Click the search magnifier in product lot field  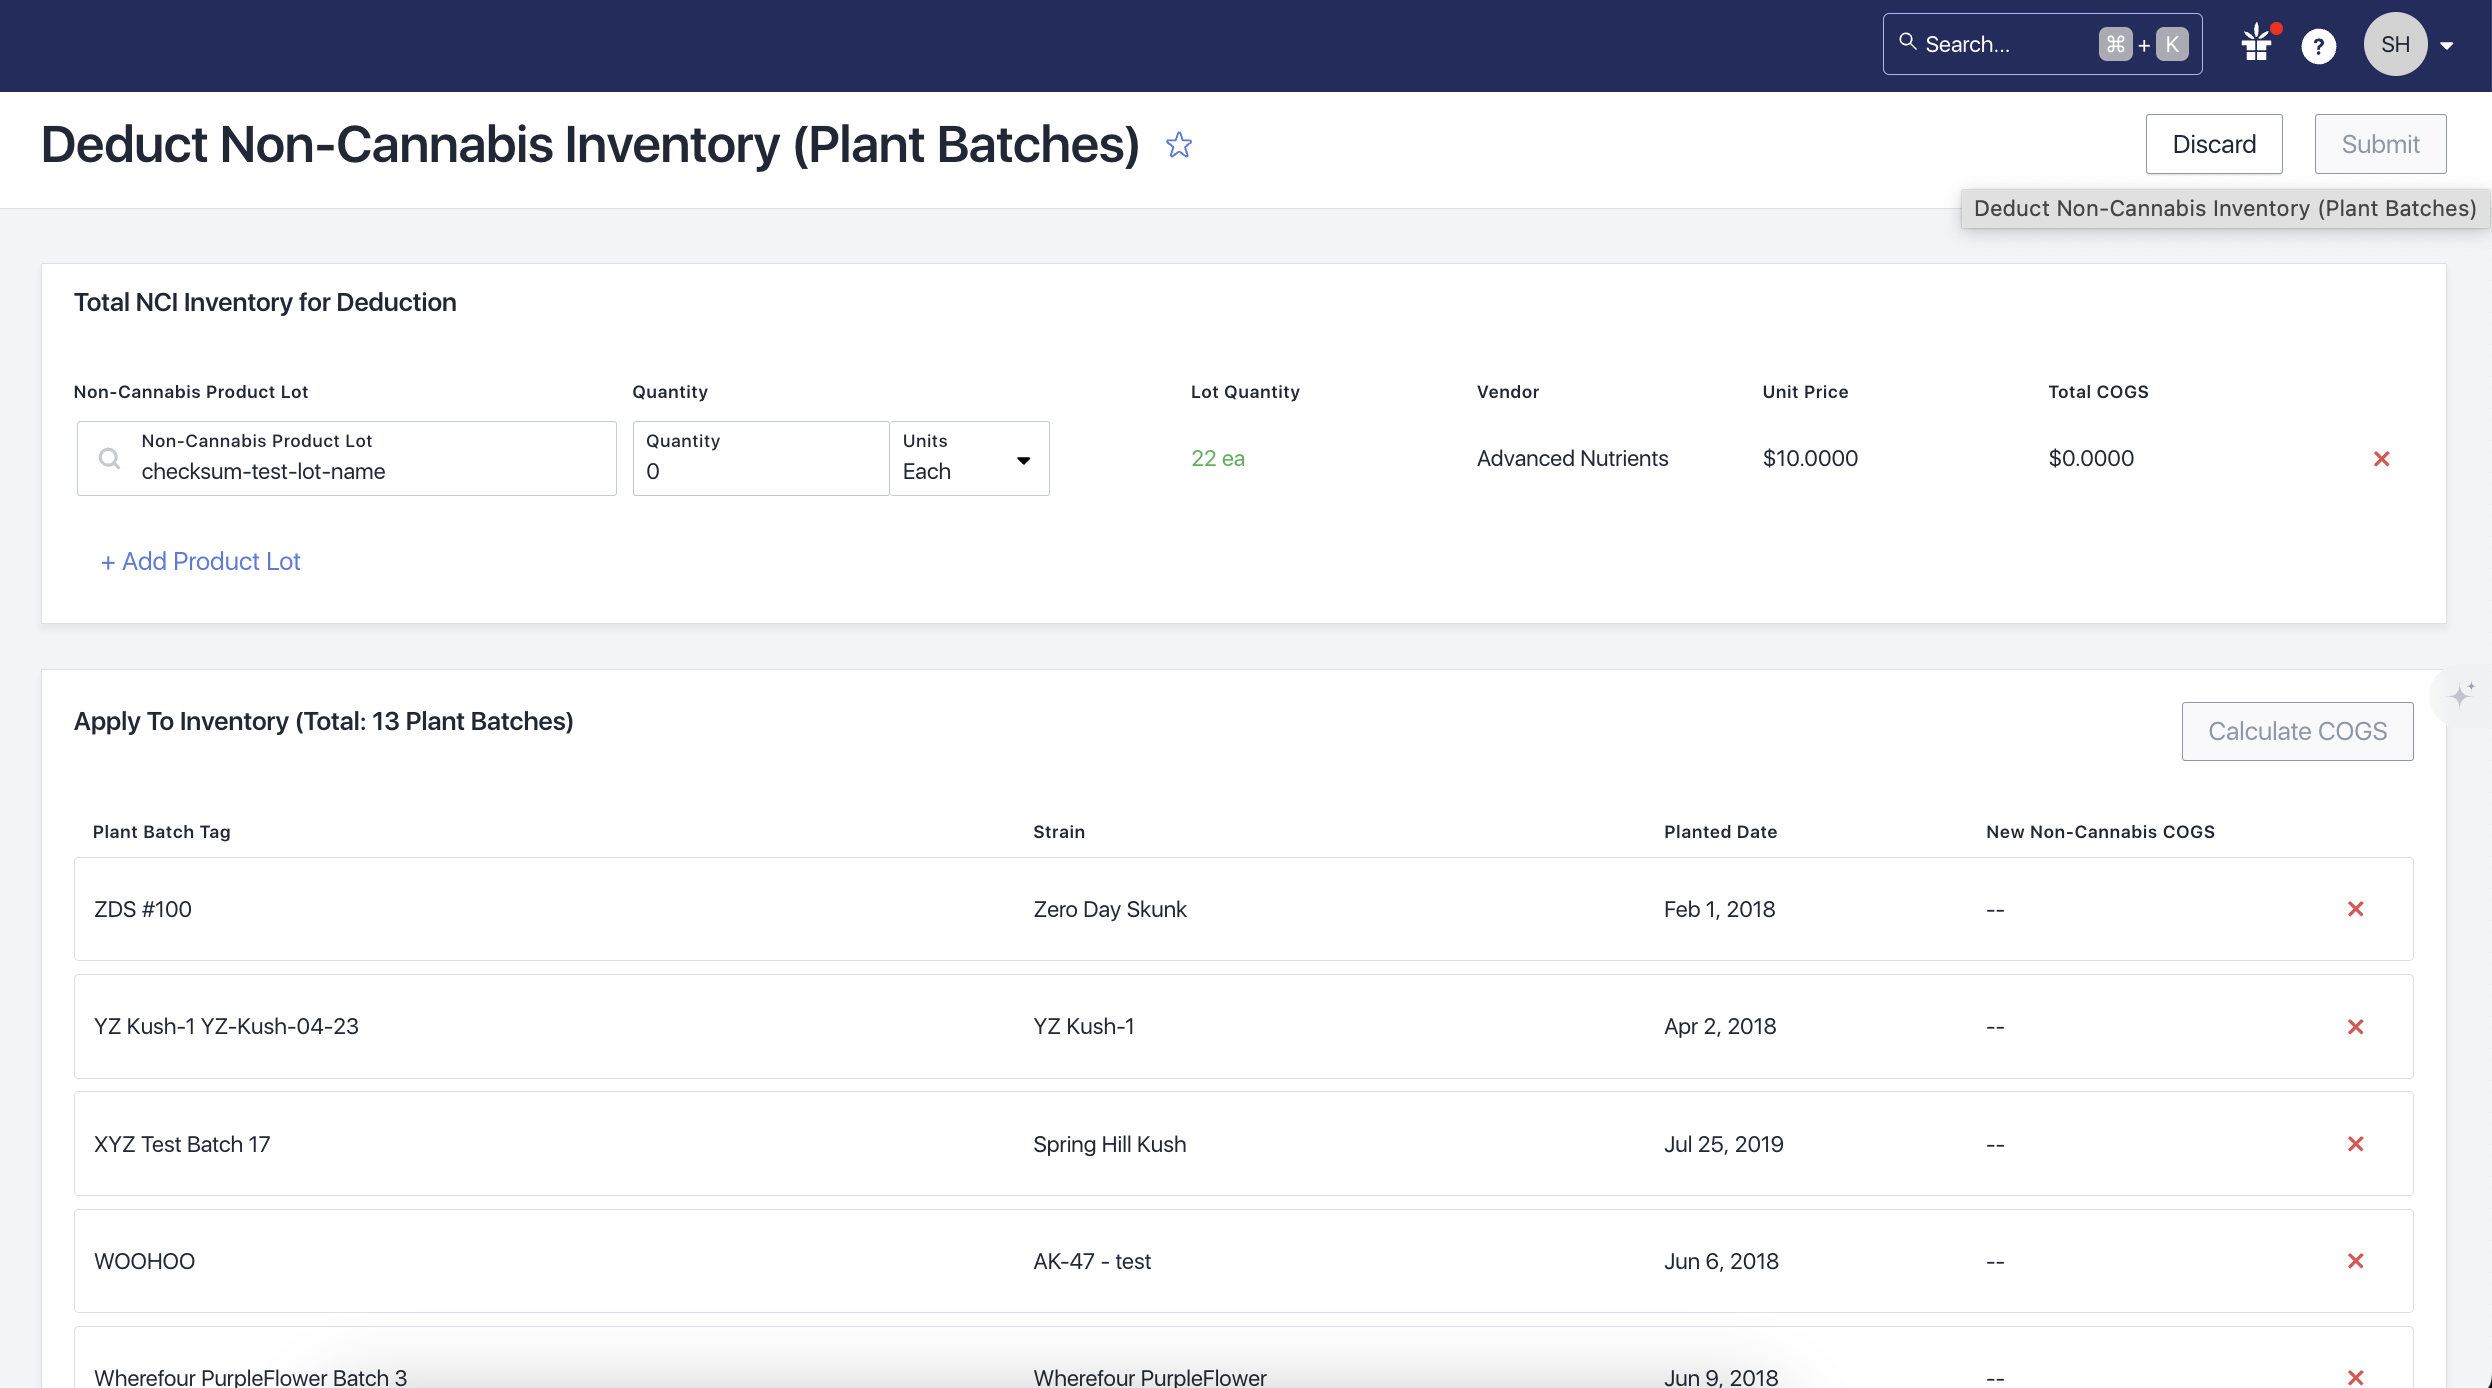109,459
